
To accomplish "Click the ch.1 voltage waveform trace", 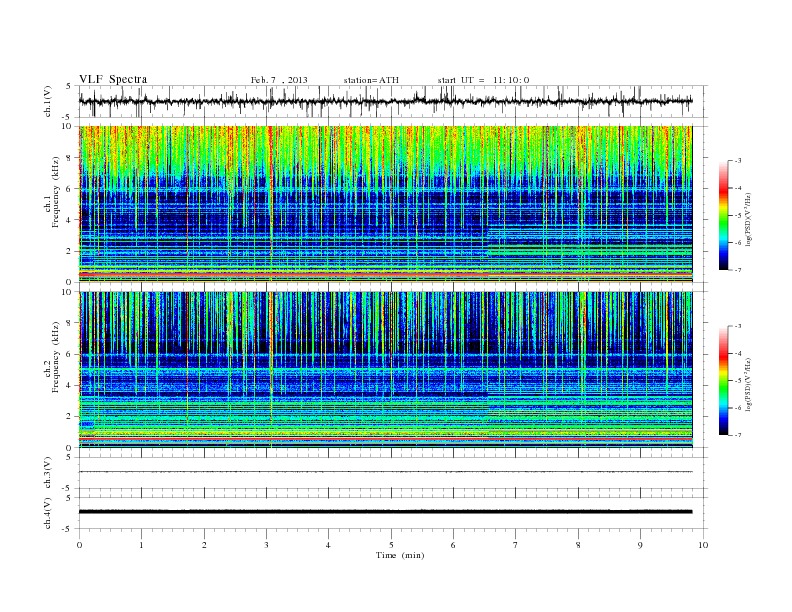I will click(x=385, y=101).
